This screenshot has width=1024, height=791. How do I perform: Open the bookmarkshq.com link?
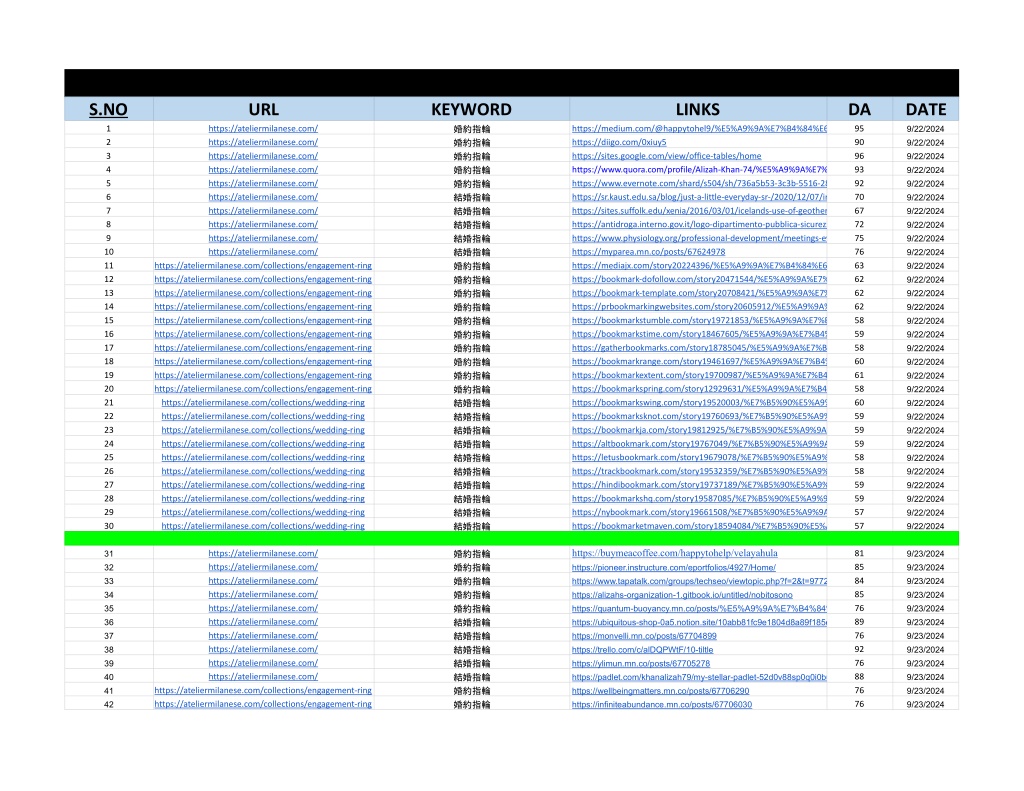699,499
